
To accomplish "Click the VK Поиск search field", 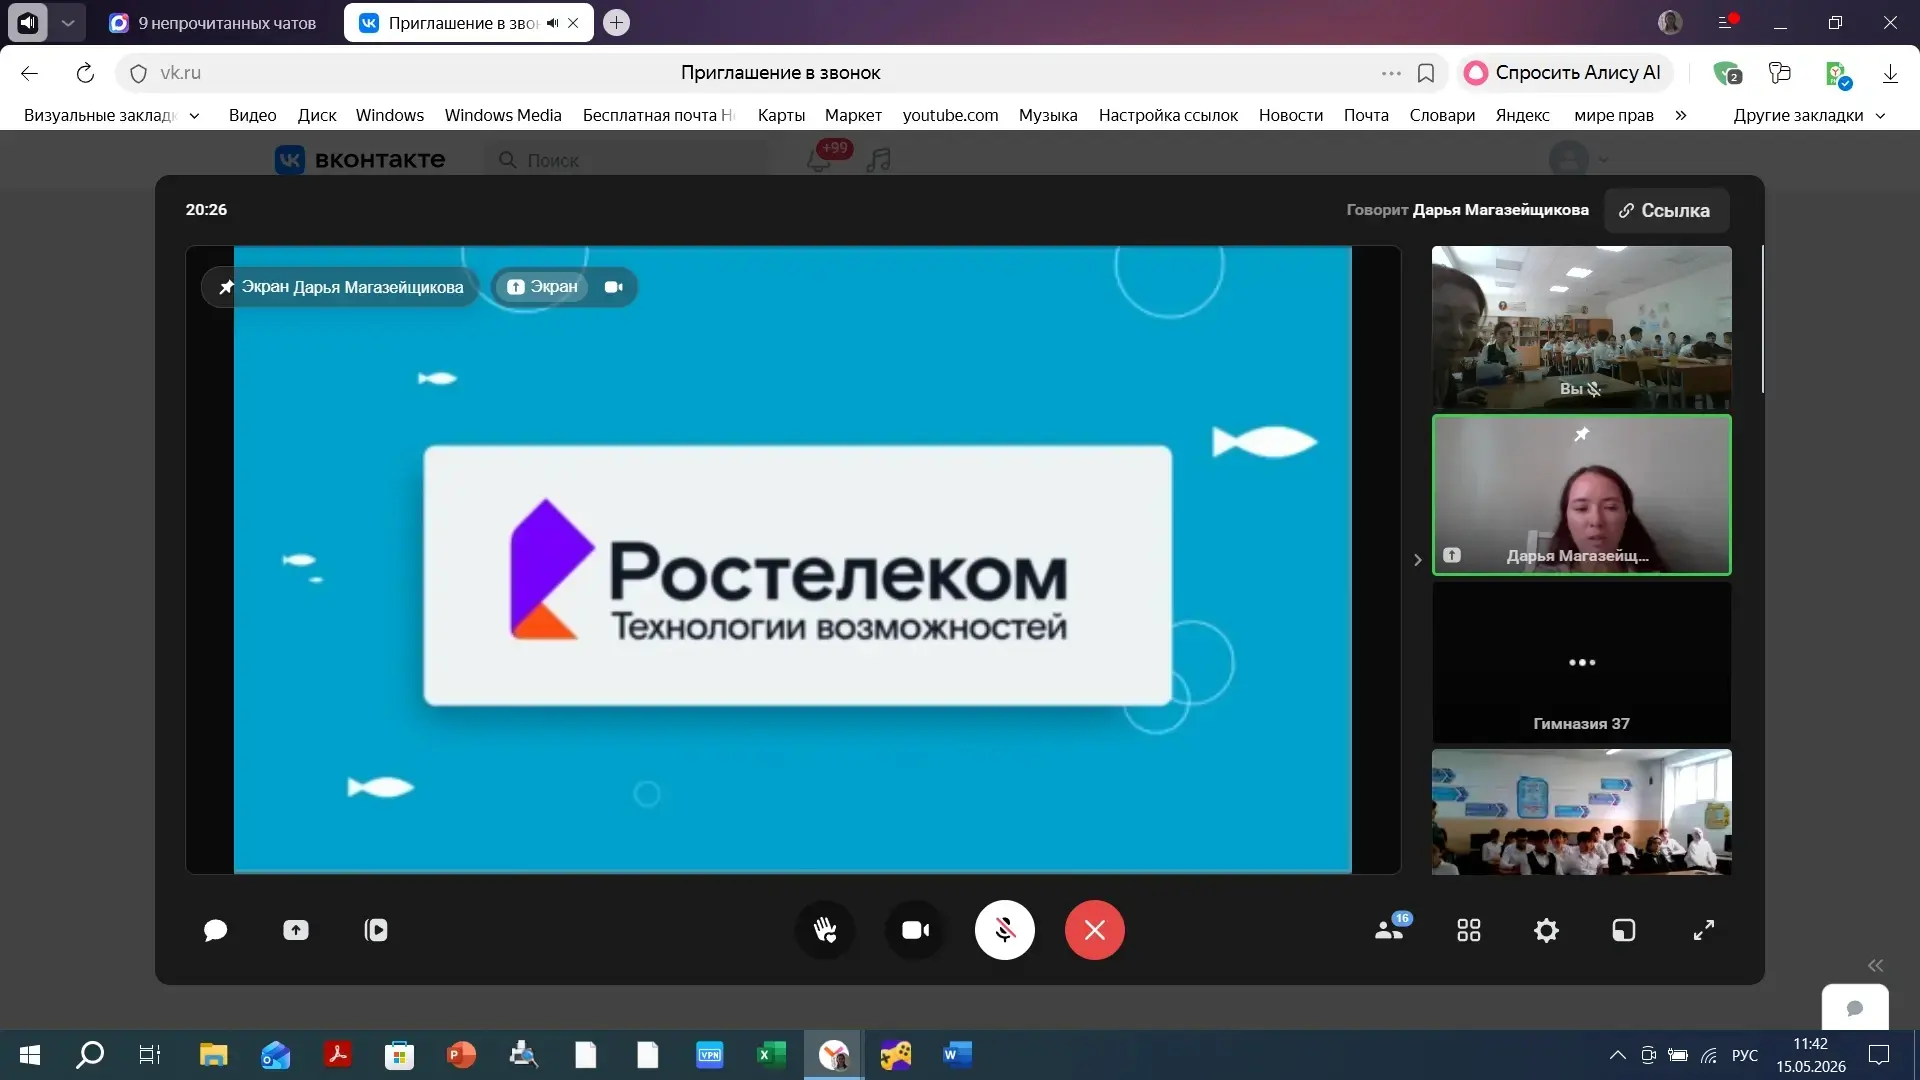I will [628, 160].
